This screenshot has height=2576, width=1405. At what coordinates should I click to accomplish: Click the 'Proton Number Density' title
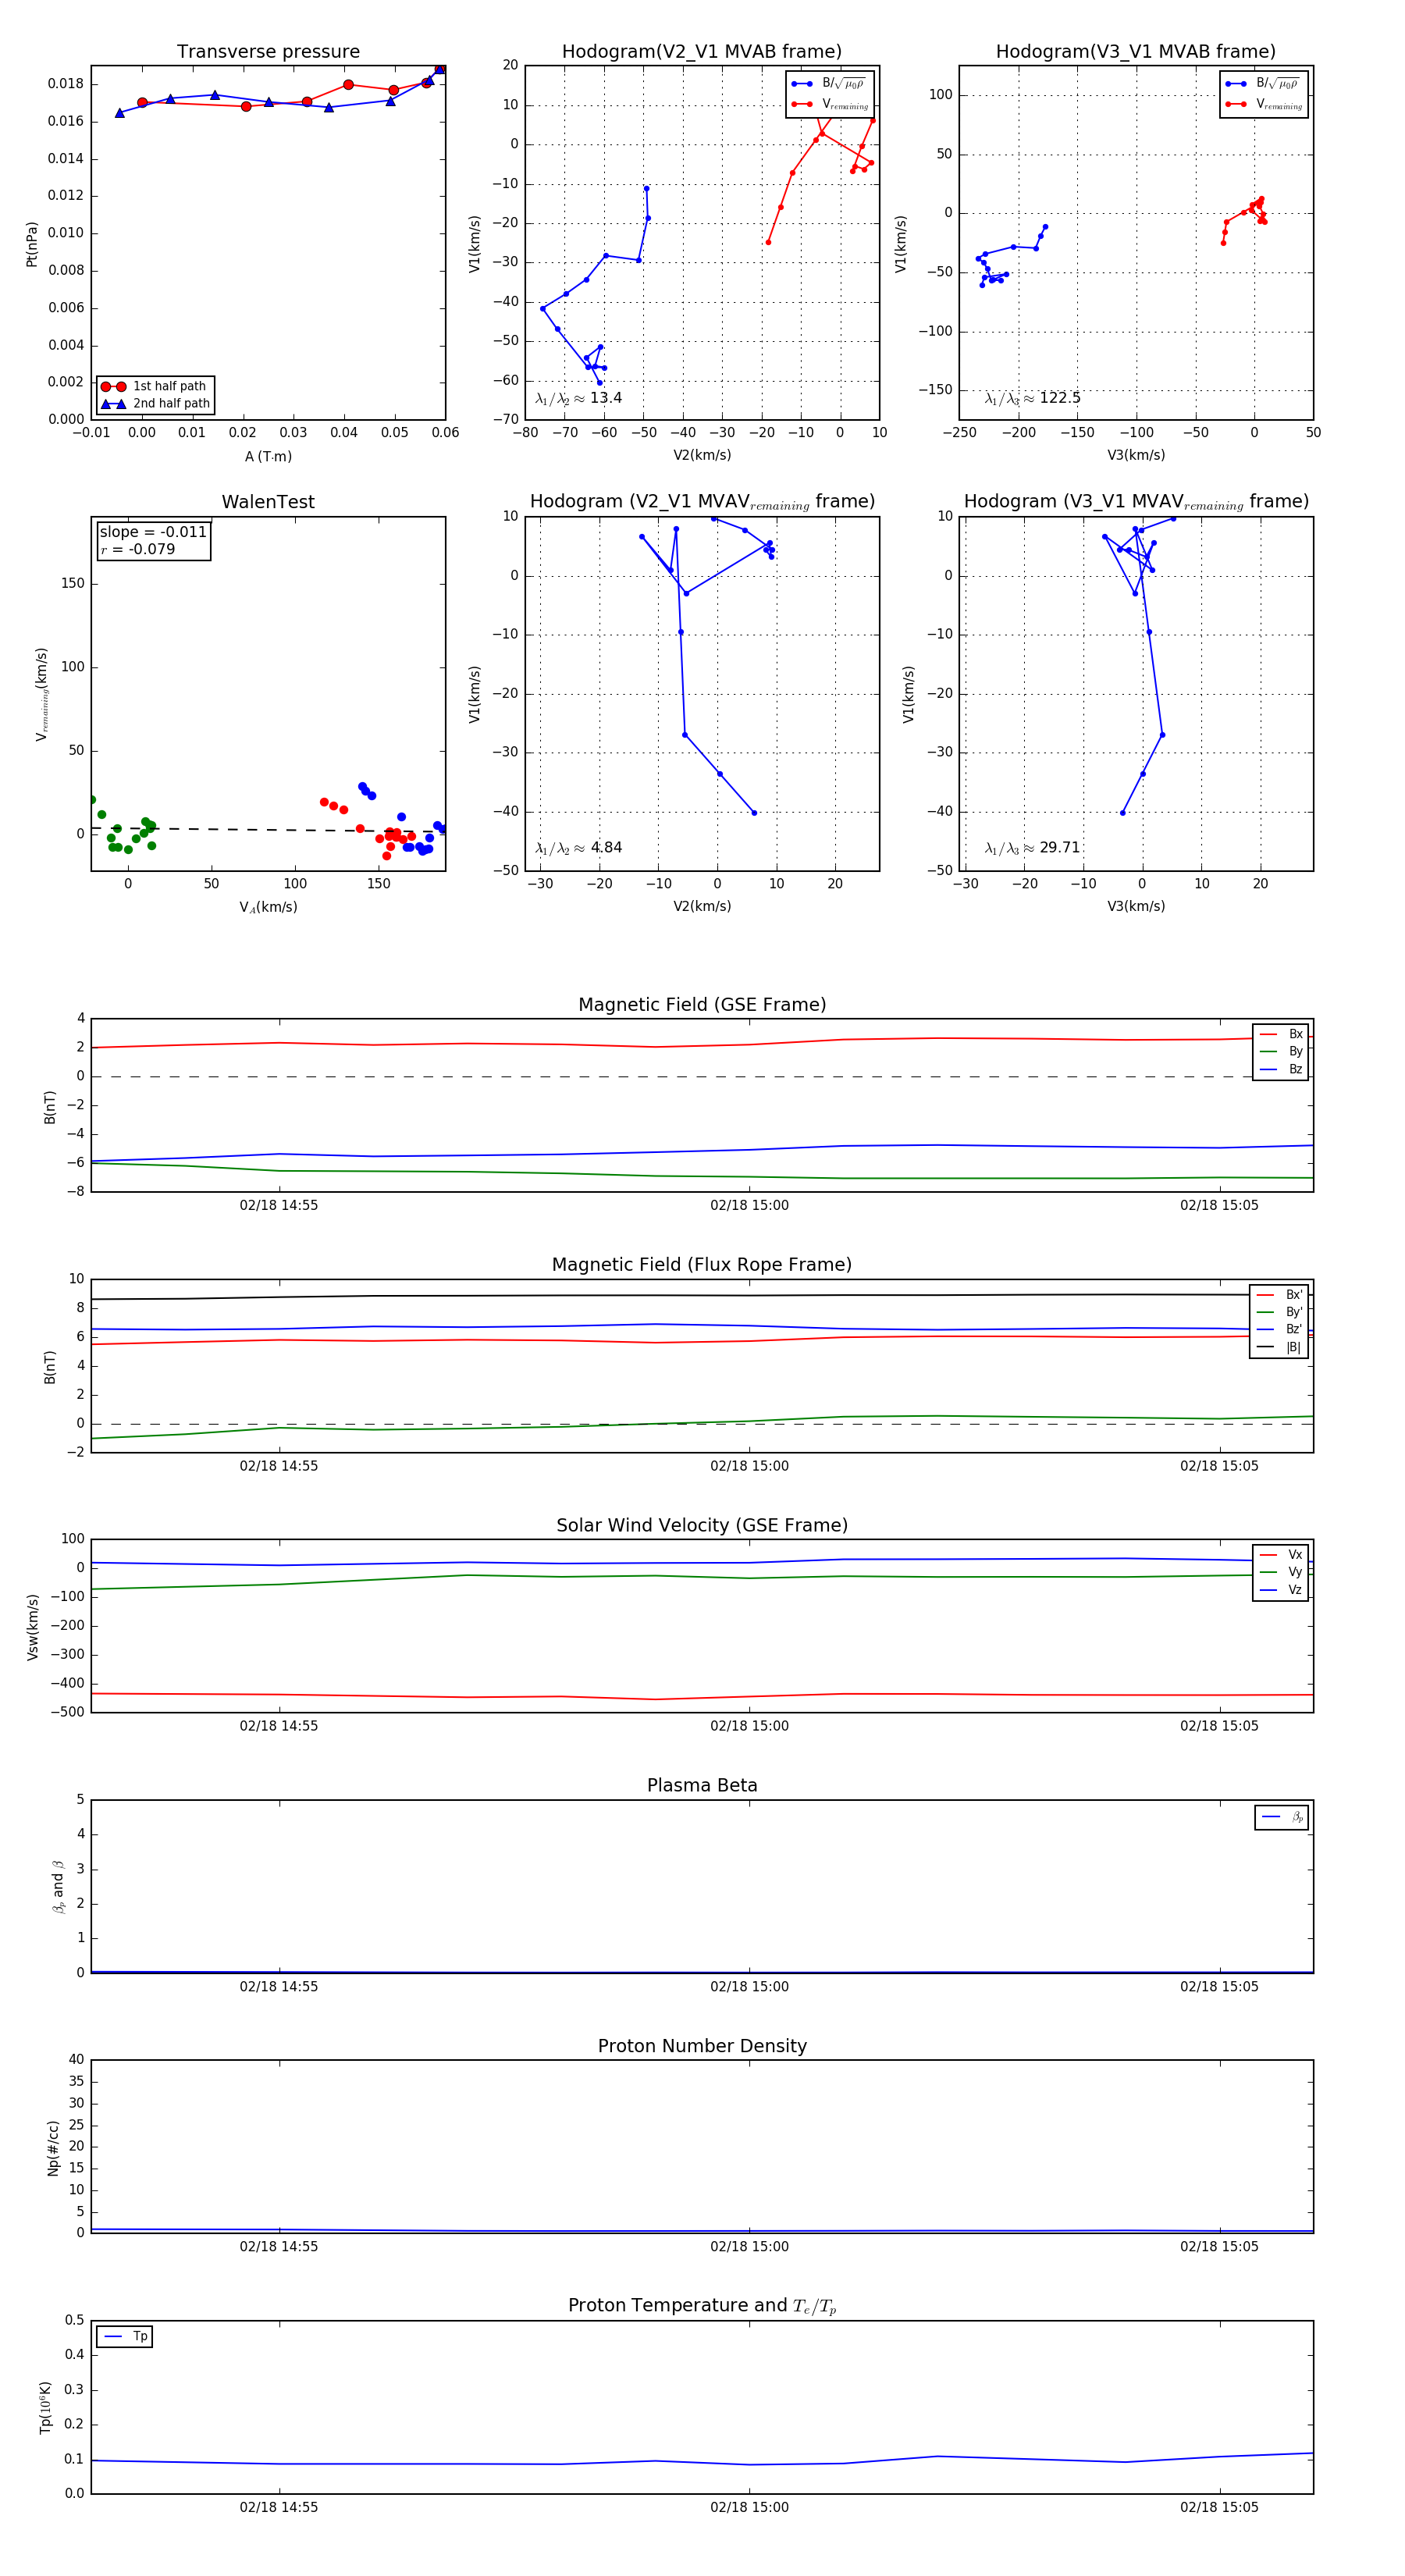702,2046
